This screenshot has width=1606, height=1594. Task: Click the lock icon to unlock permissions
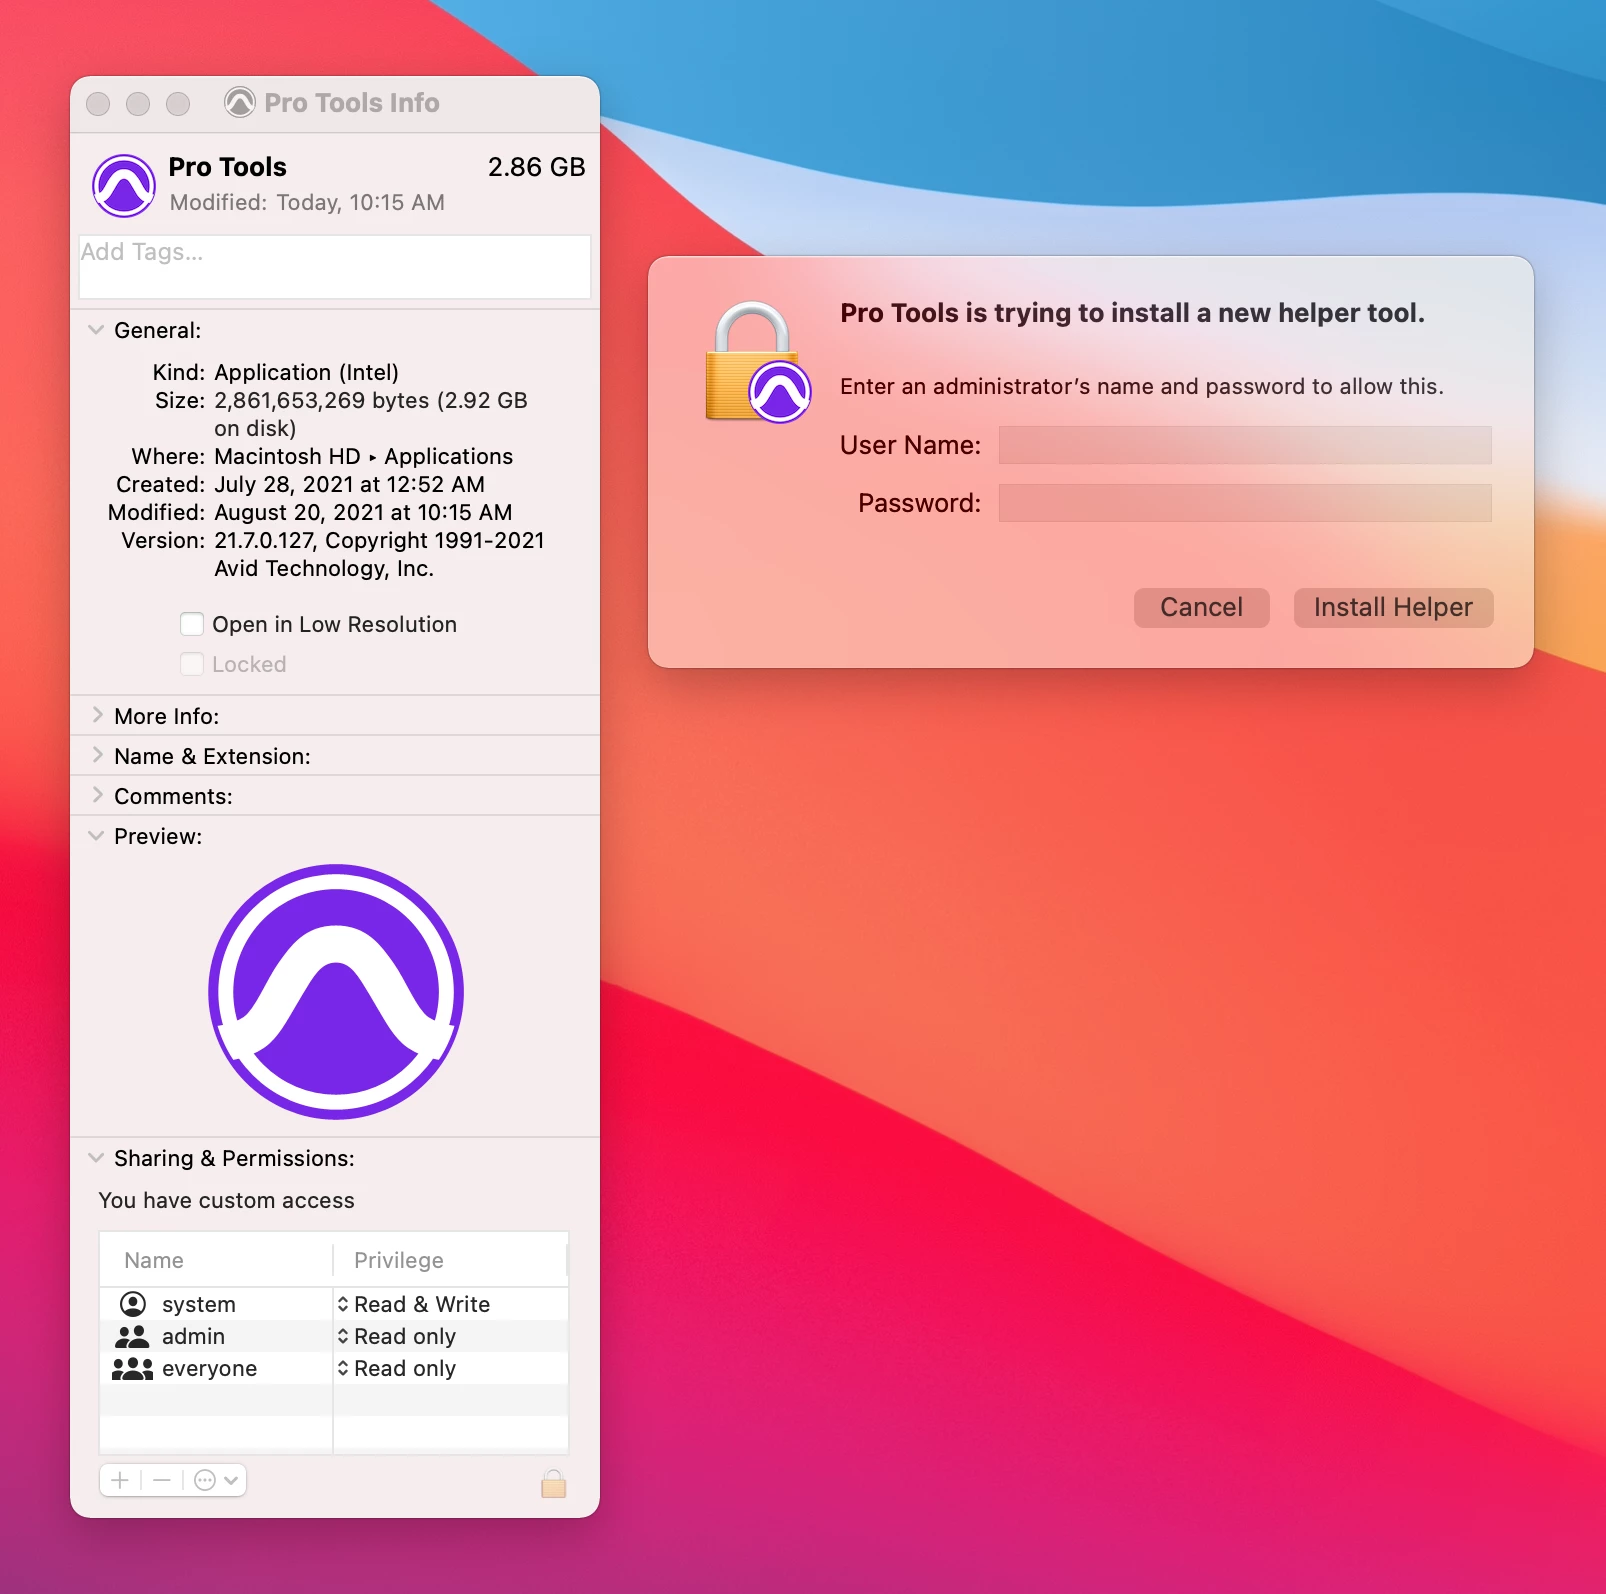[553, 1483]
